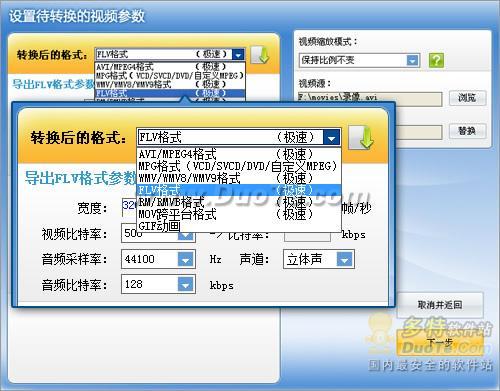Click the input field beside 替换 button

[419, 132]
